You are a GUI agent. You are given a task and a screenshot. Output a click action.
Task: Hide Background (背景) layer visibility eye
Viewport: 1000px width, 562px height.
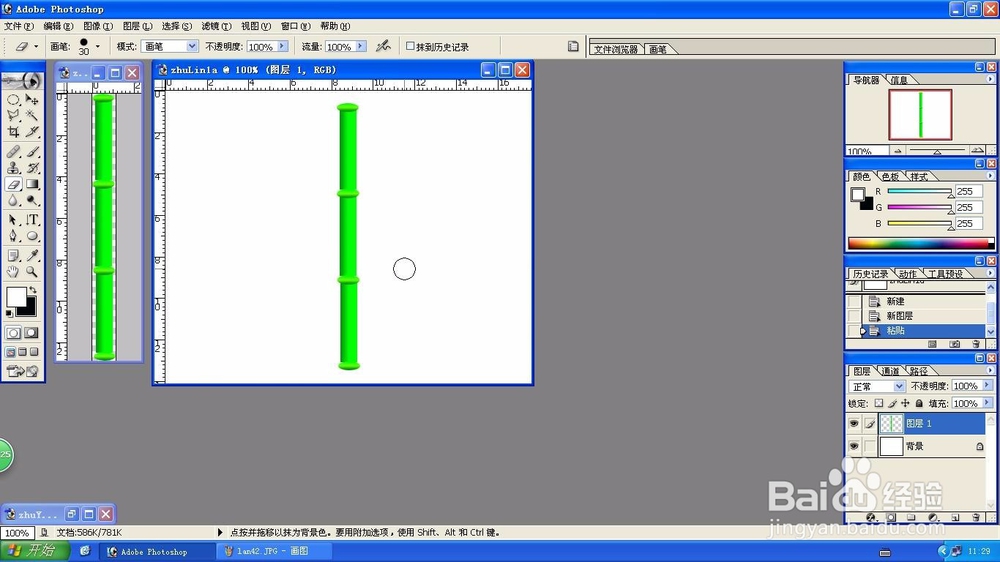pos(854,446)
